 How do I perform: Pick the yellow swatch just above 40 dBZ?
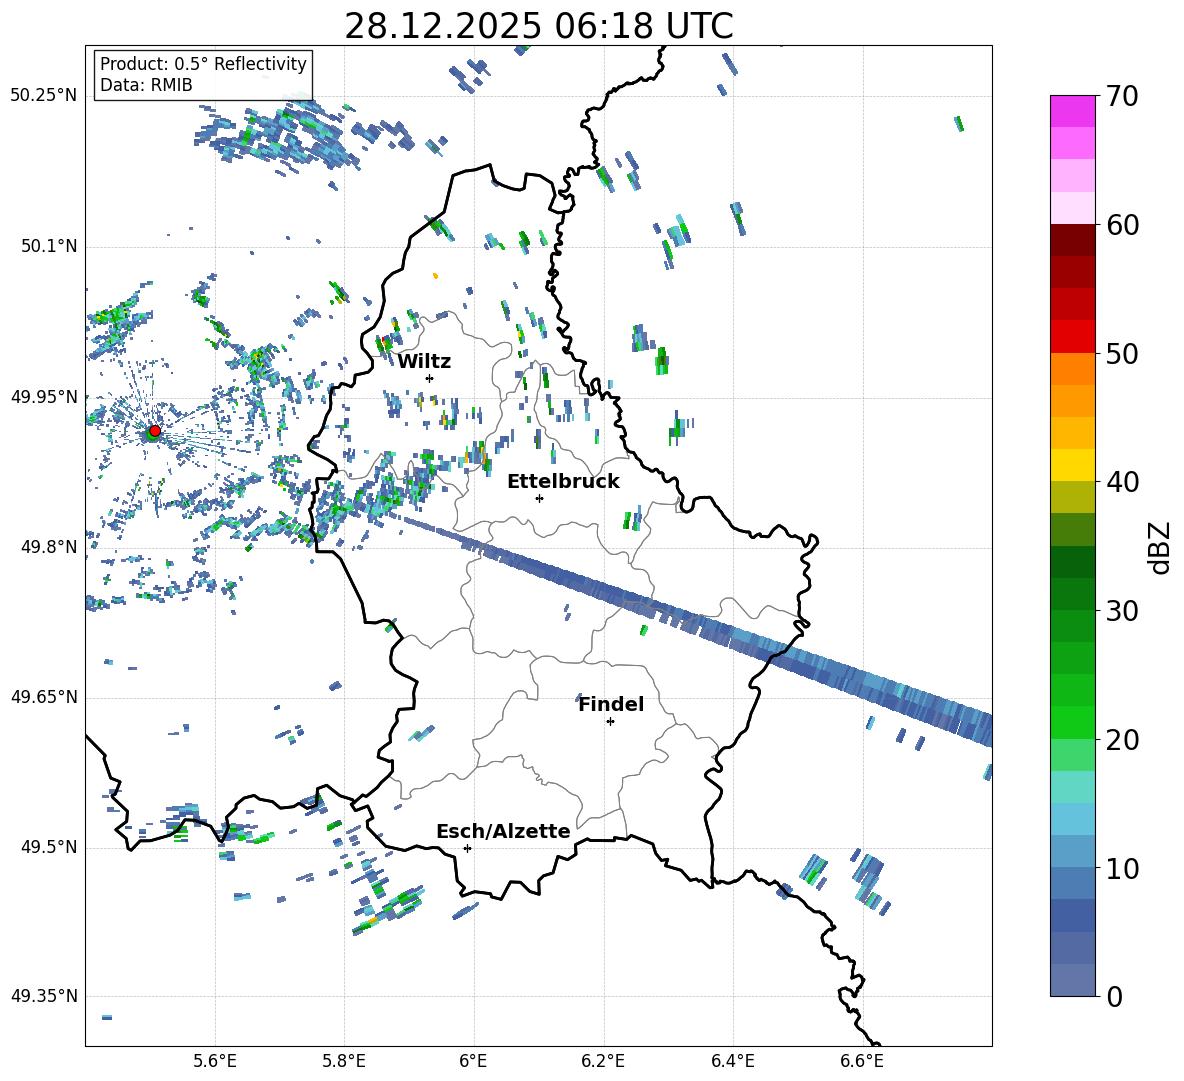click(1073, 465)
